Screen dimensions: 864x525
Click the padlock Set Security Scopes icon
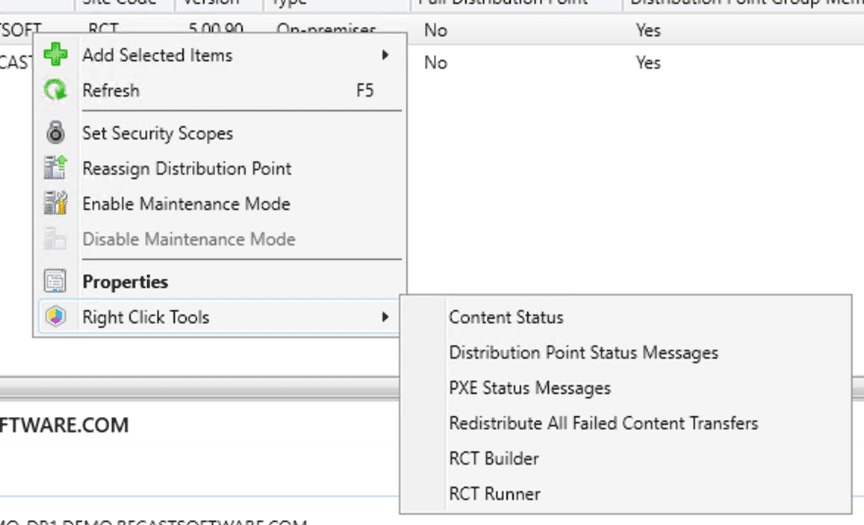(56, 133)
